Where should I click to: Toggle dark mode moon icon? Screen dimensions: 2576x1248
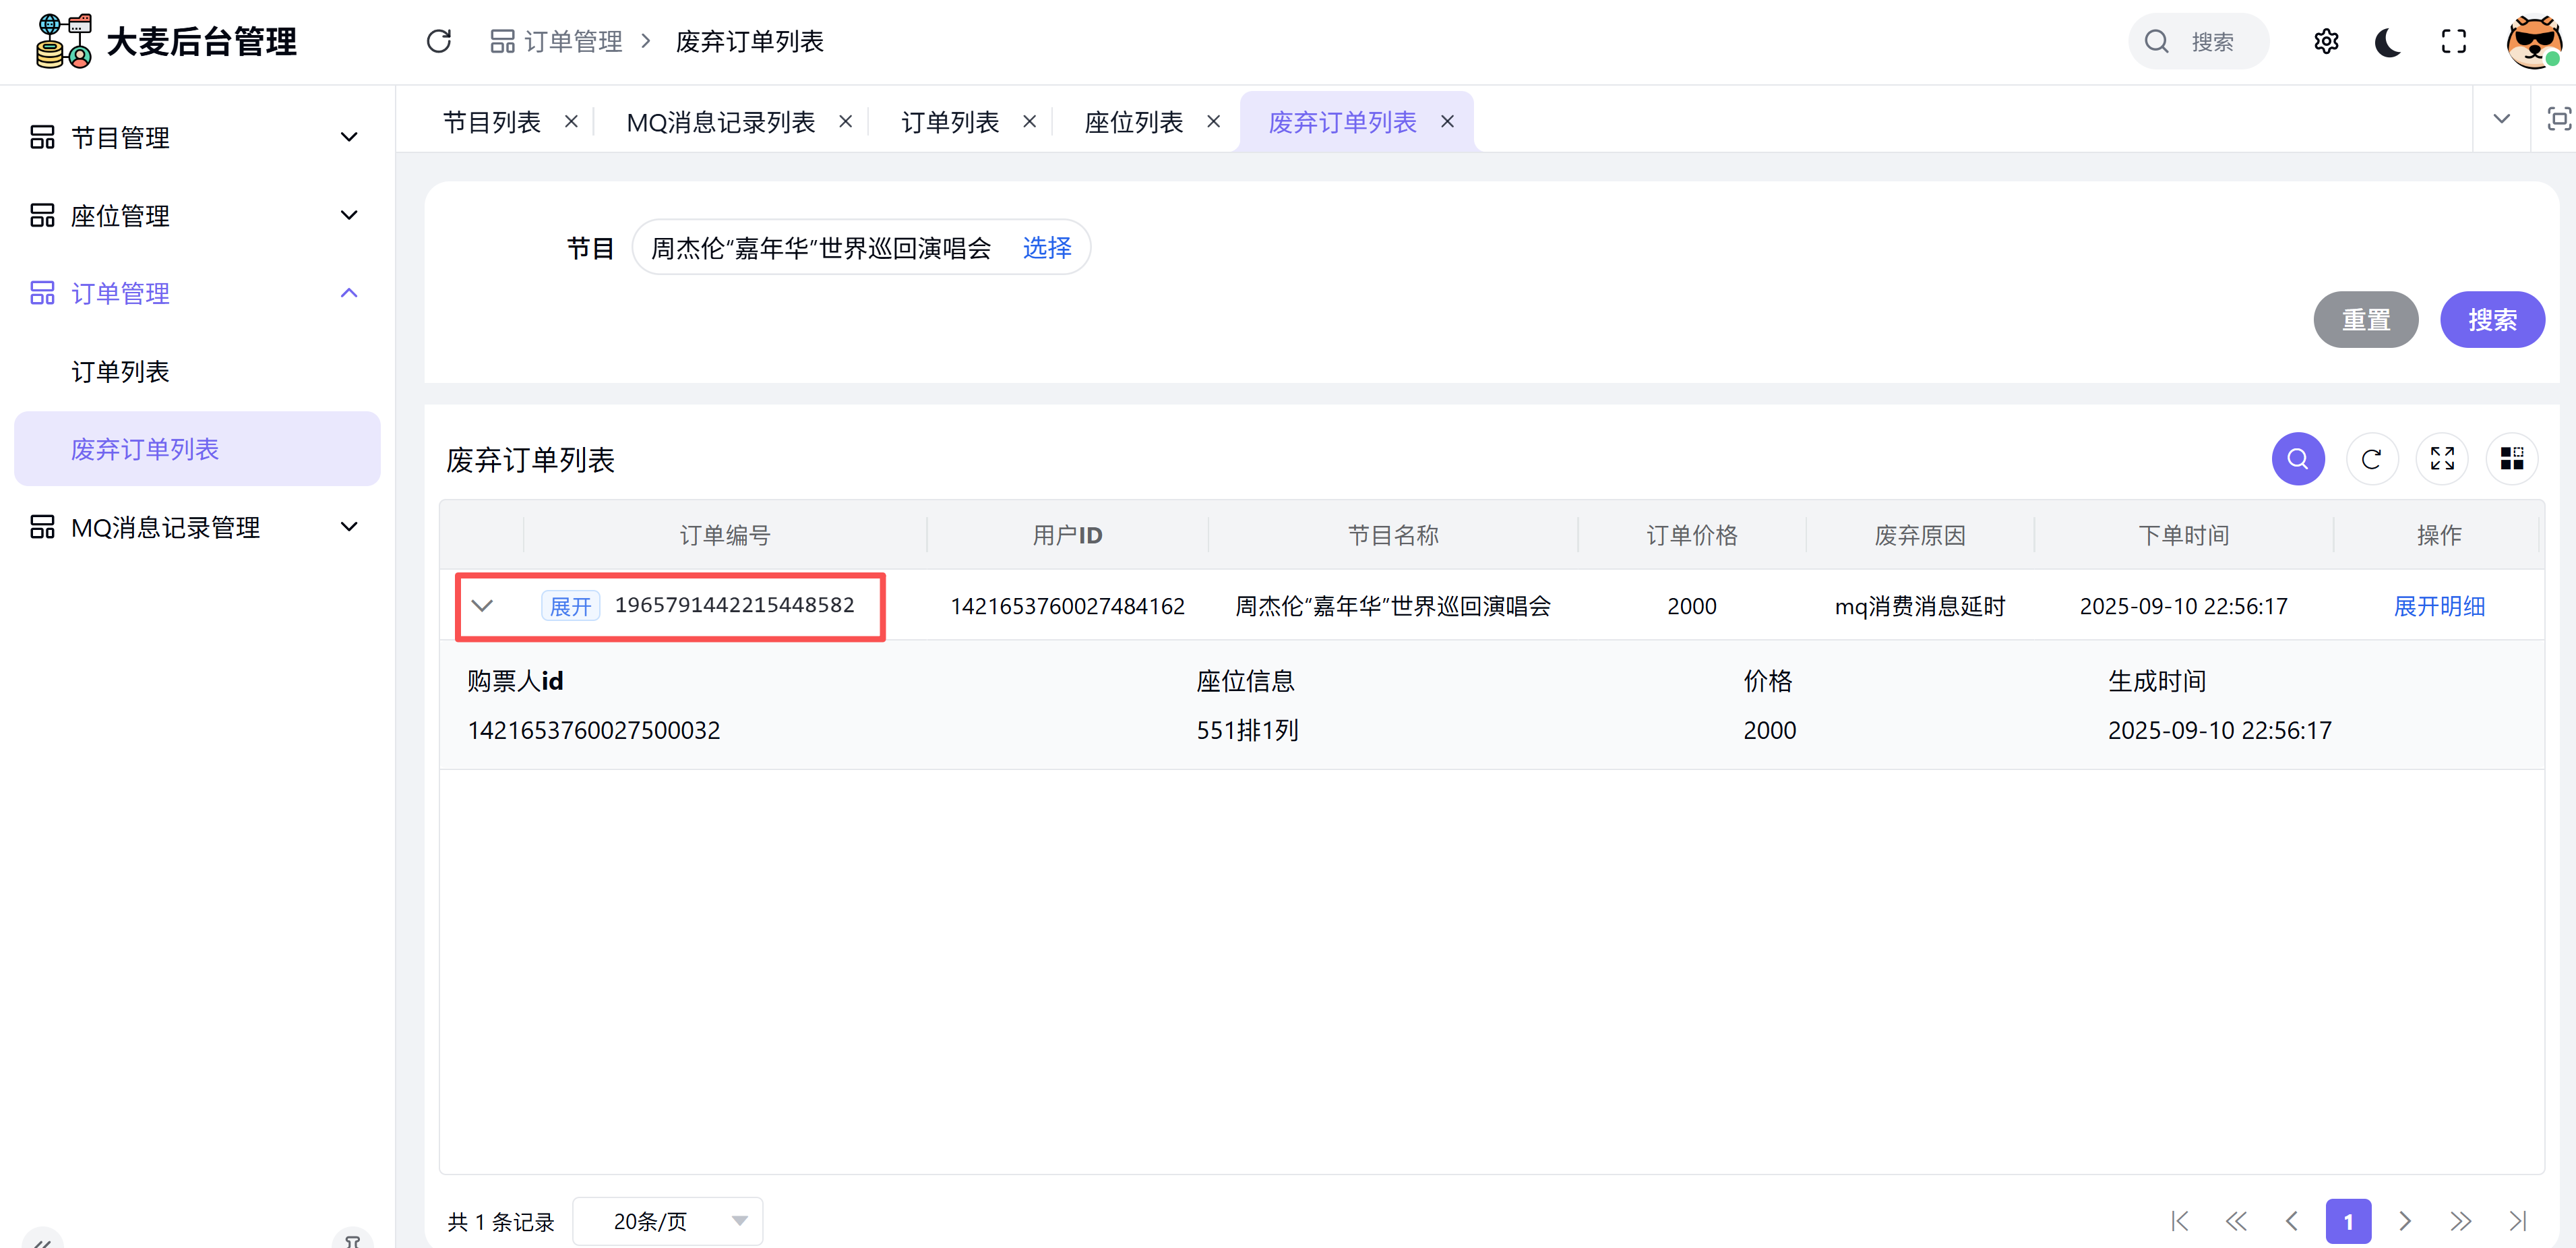(x=2388, y=41)
